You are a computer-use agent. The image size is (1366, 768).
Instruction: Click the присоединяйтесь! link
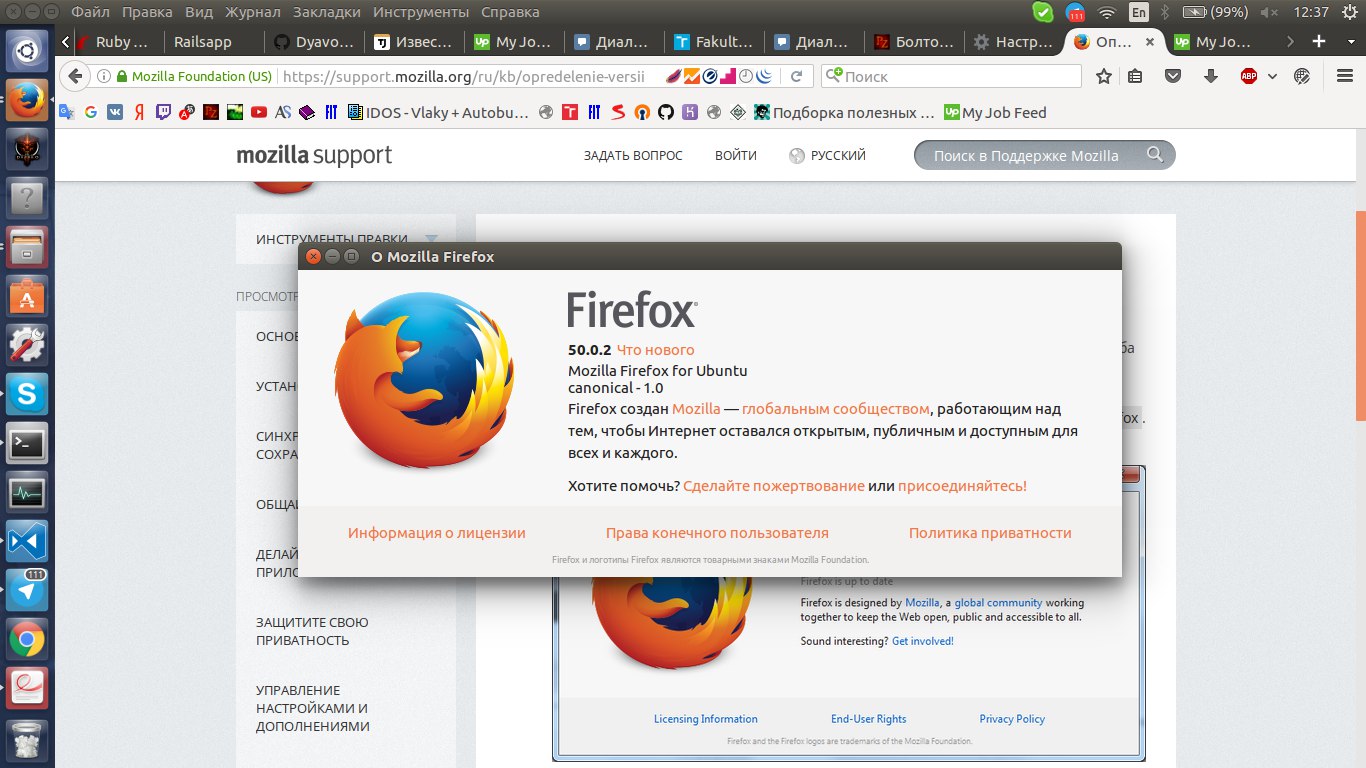click(962, 486)
